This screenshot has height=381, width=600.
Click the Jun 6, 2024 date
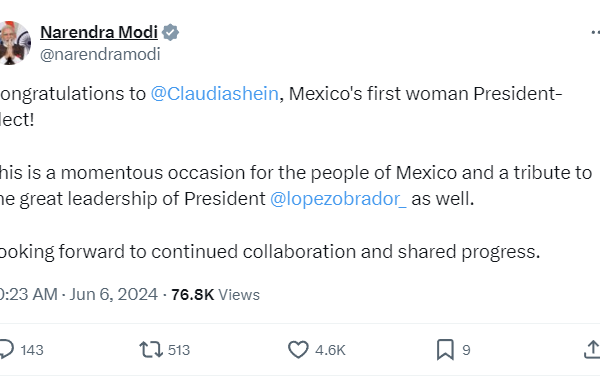point(114,295)
